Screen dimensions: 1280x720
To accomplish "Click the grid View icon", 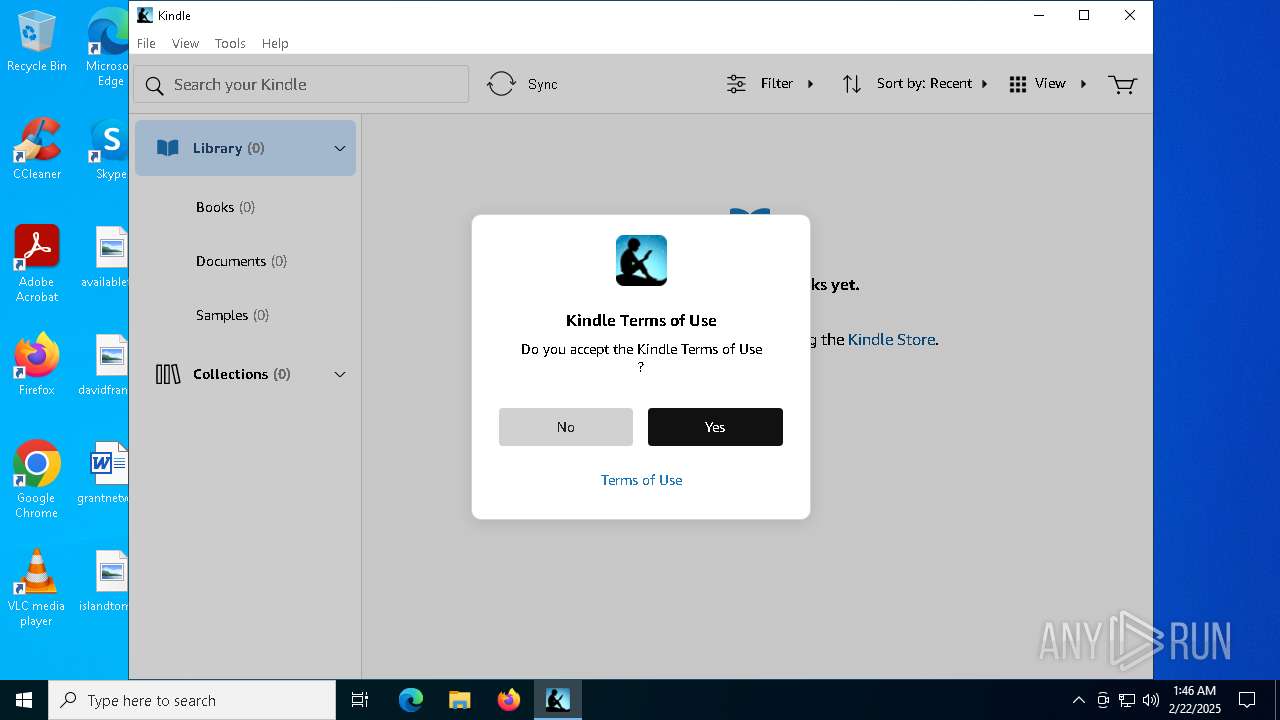I will [1018, 84].
